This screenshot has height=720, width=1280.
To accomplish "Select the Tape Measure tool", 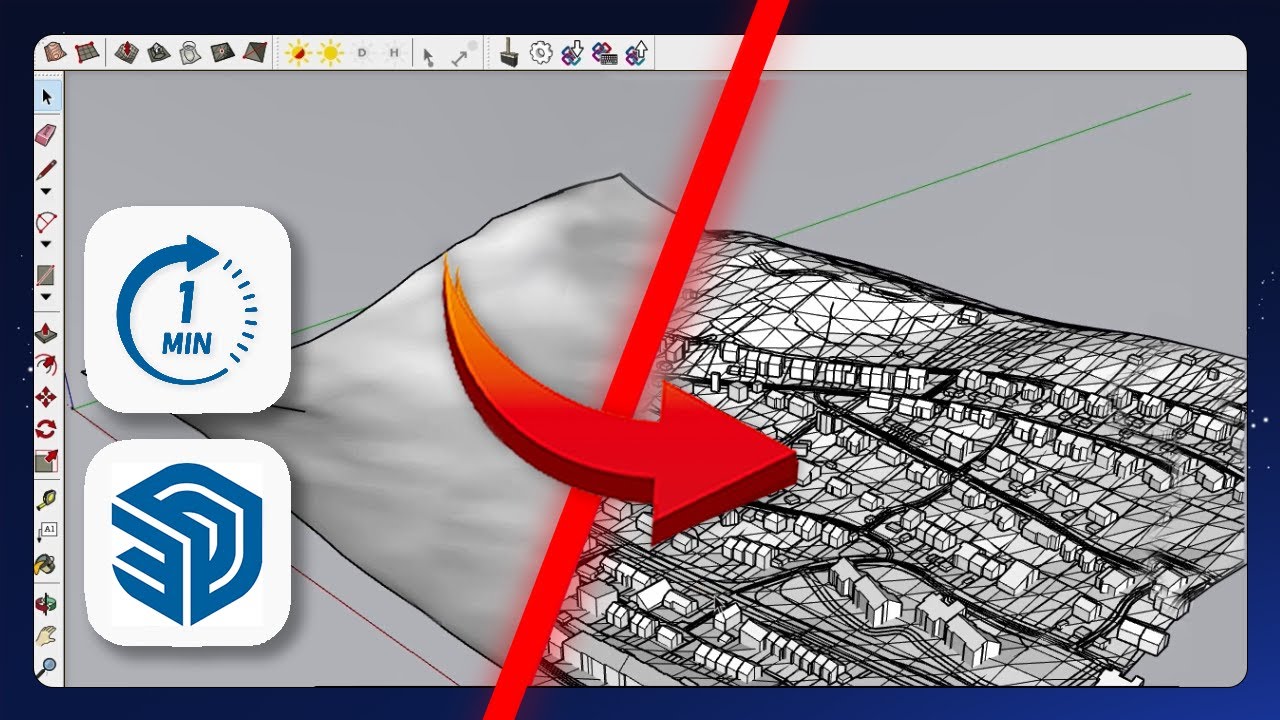I will (46, 499).
